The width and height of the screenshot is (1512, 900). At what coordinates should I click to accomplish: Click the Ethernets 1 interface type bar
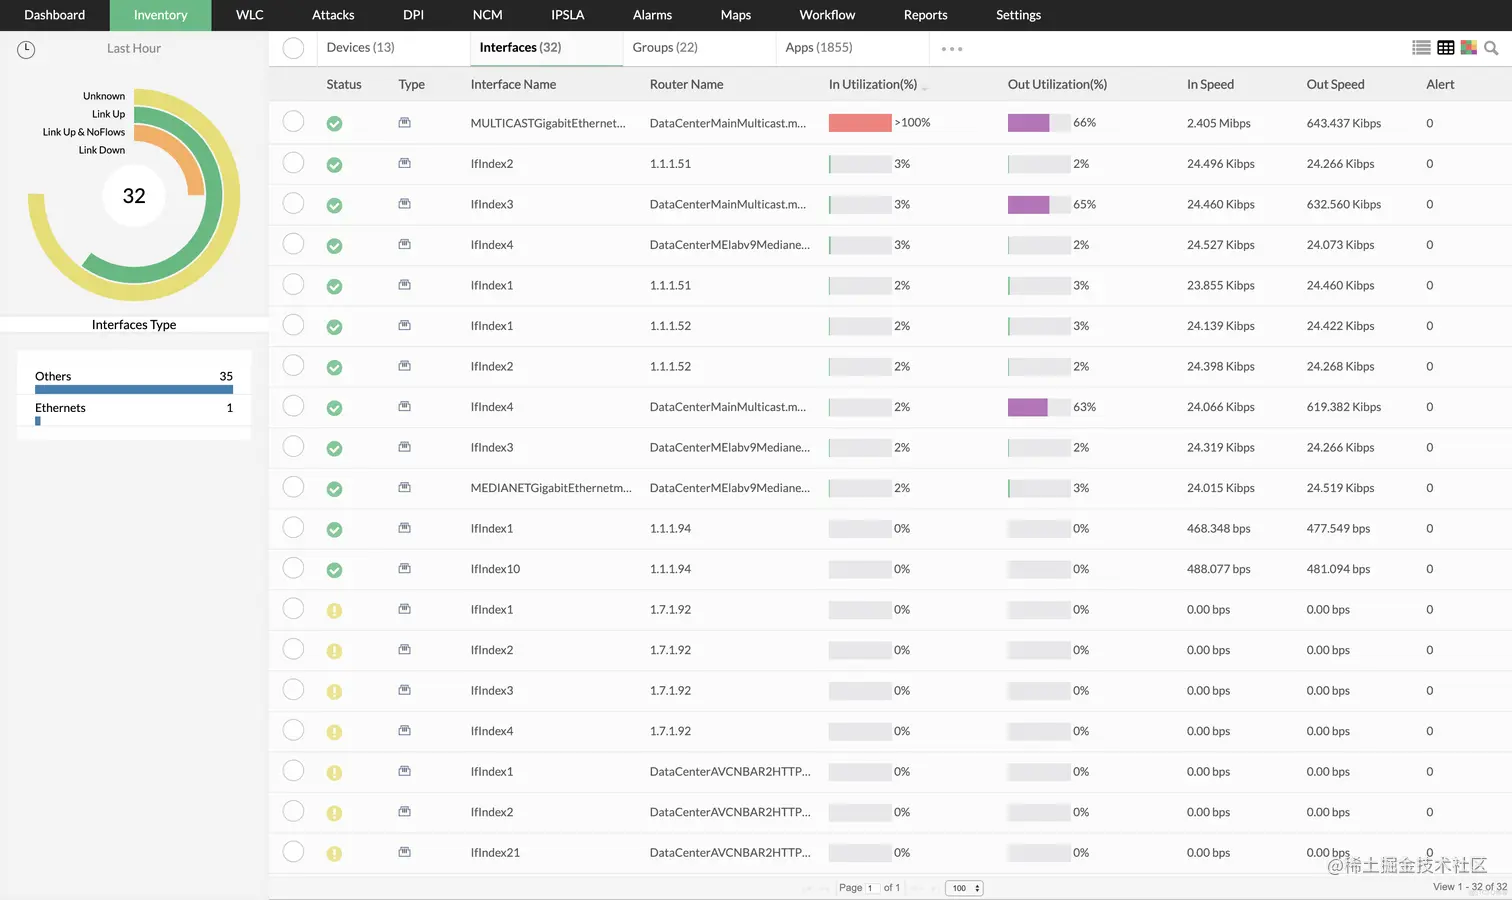tap(38, 421)
